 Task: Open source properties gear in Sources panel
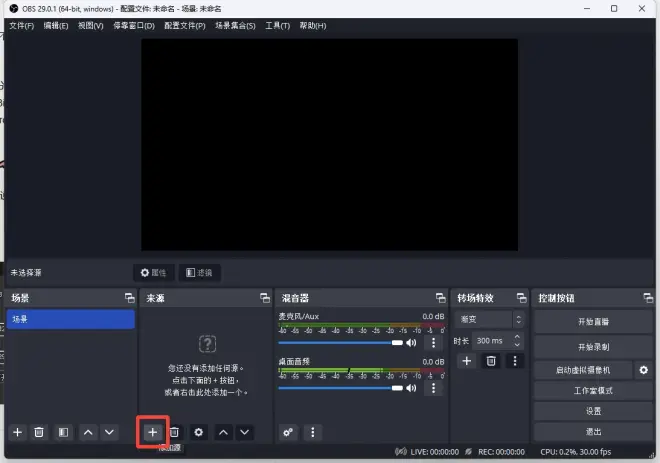pos(199,432)
